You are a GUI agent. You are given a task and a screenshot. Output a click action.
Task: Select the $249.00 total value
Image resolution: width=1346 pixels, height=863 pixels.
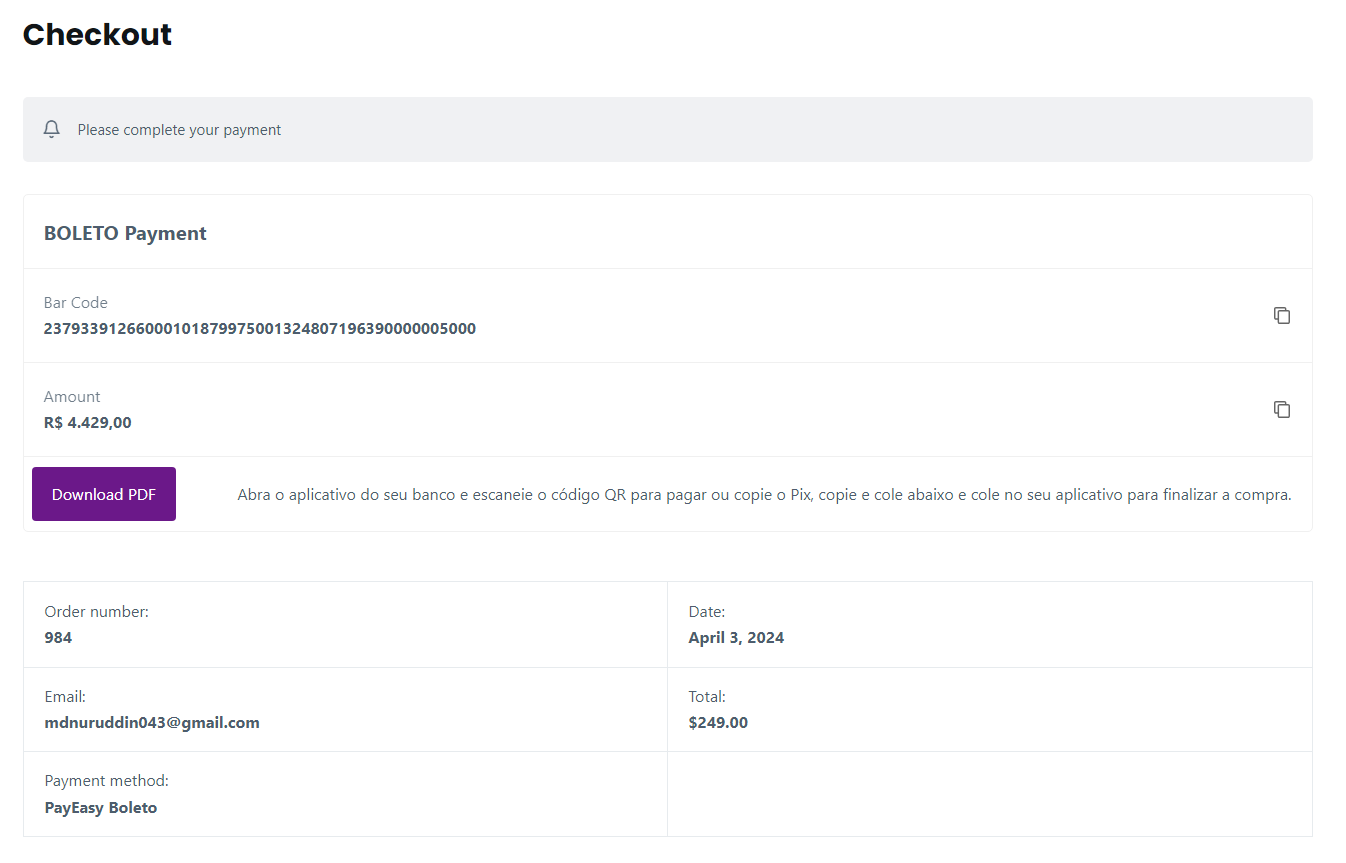[718, 723]
